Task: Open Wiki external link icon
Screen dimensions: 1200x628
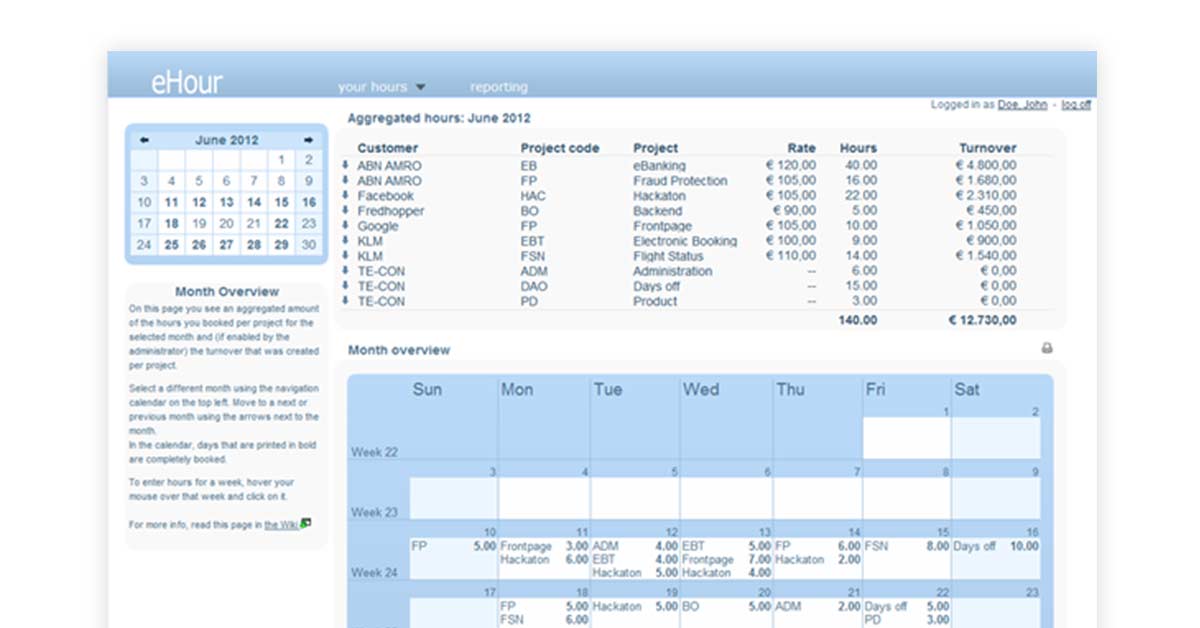Action: click(x=306, y=522)
